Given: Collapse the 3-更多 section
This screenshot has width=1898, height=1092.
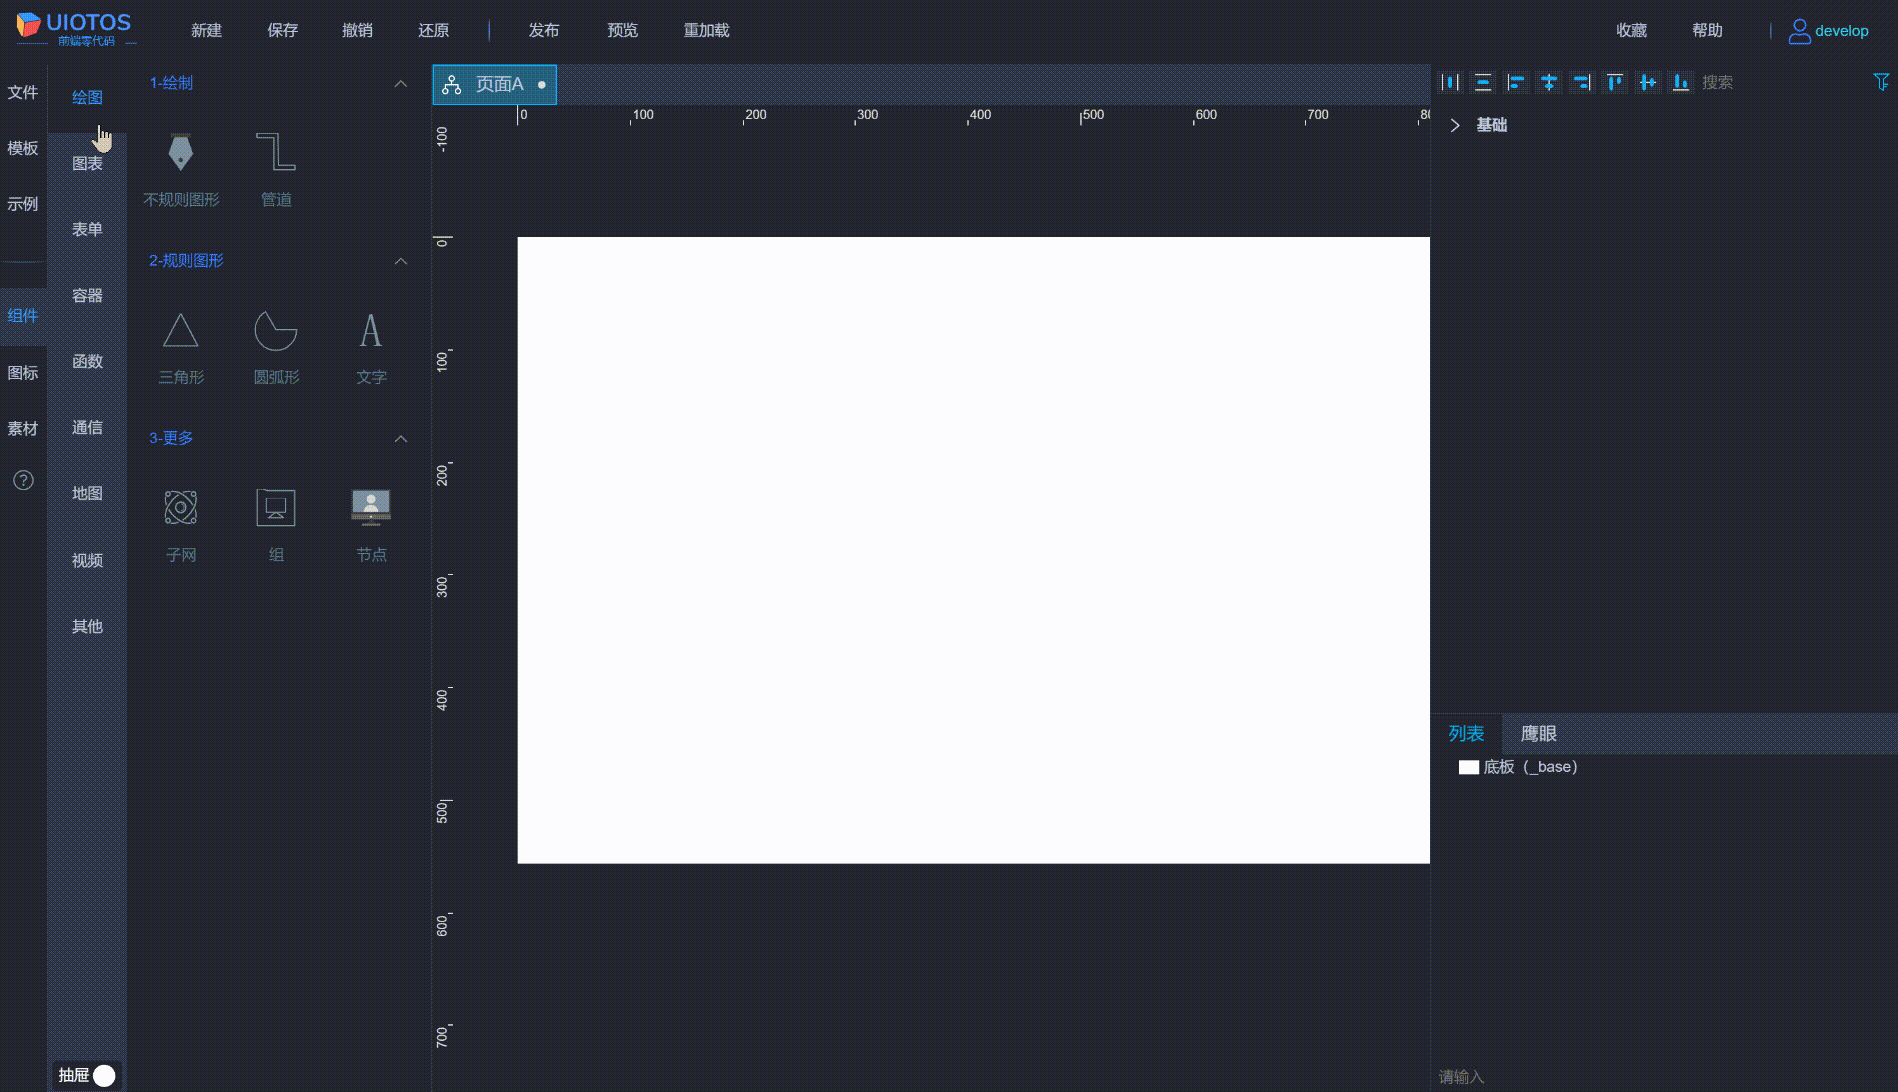Looking at the screenshot, I should 401,438.
